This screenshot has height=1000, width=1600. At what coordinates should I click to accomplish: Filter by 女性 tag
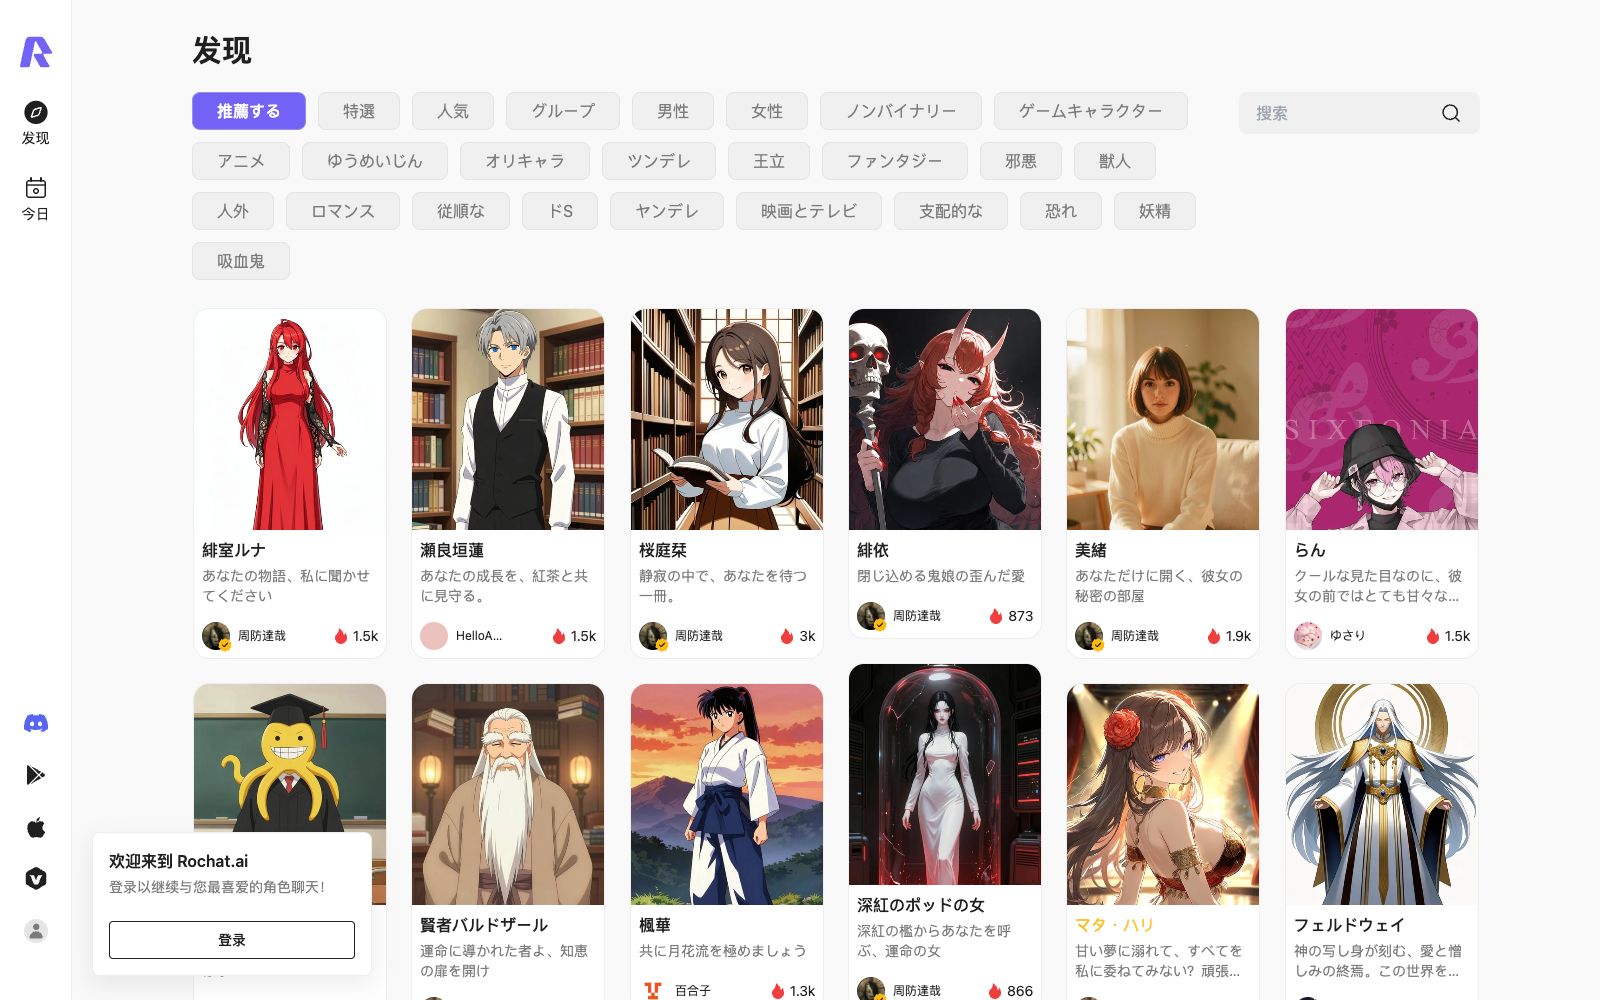(767, 111)
